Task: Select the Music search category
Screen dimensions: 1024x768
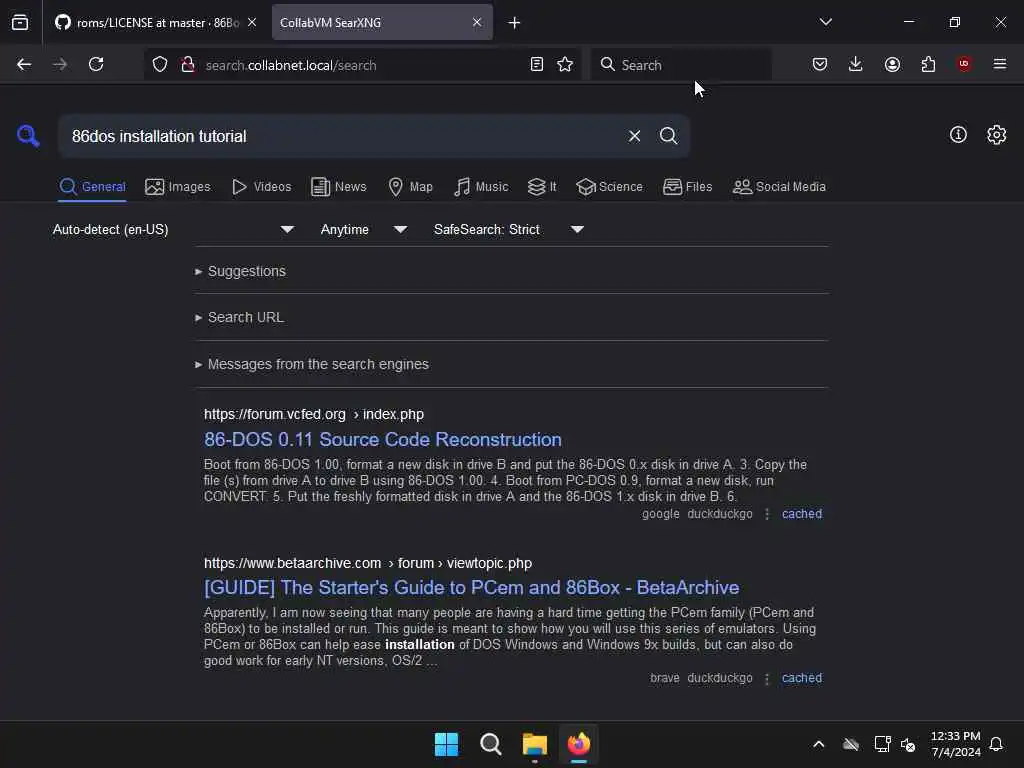Action: (481, 187)
